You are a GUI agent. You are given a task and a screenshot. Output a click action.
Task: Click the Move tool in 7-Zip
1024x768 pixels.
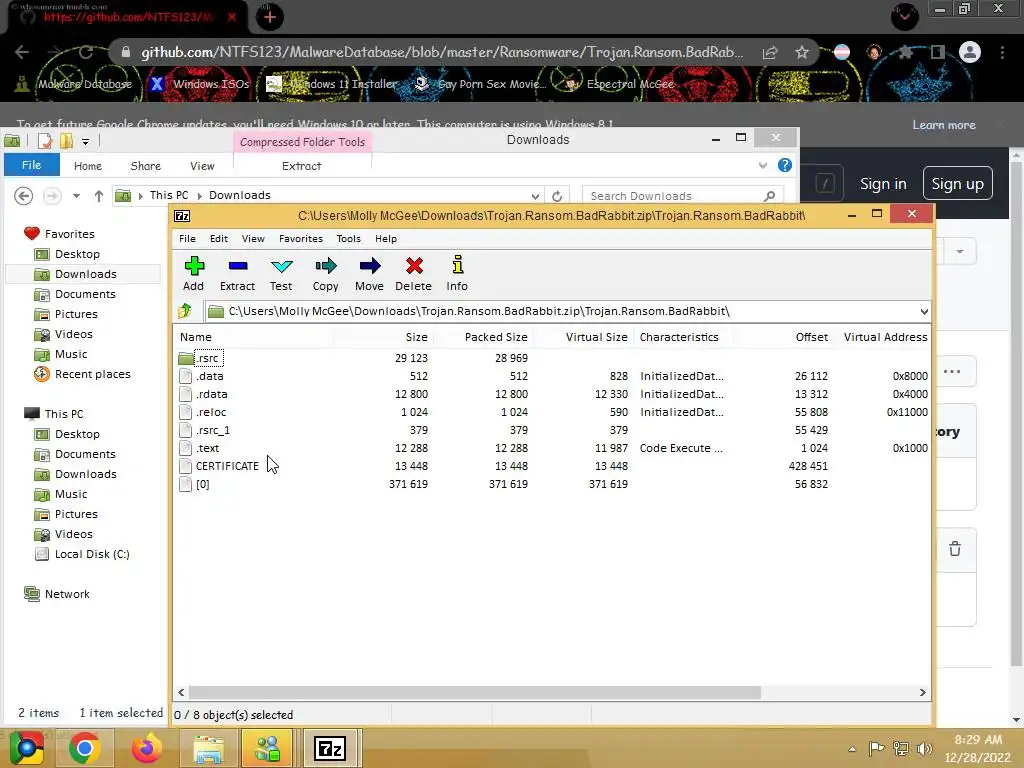369,273
